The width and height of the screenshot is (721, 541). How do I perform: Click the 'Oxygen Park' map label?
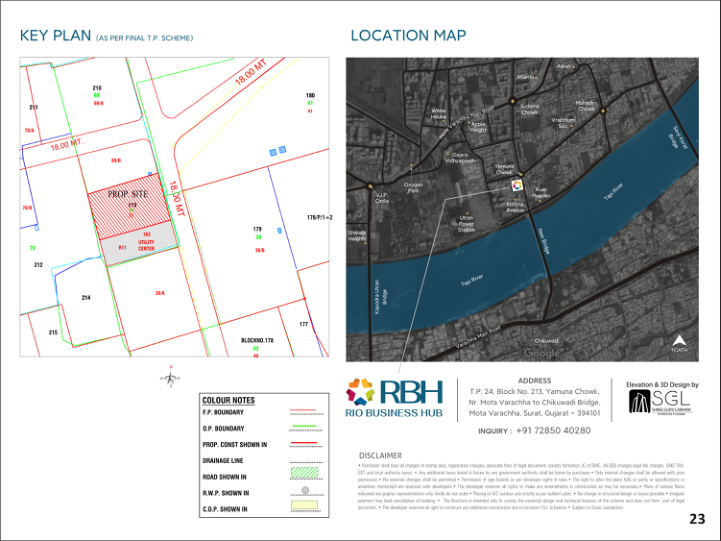coord(413,188)
